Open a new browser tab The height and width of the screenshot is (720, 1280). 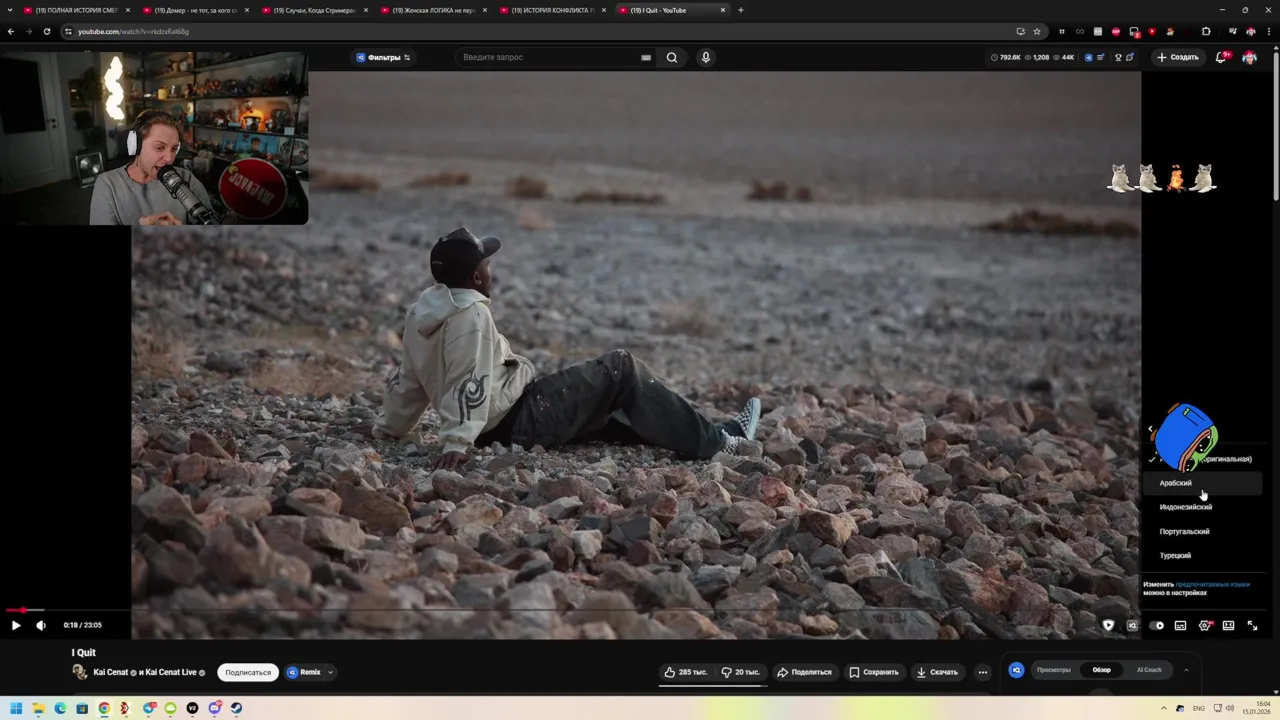[741, 10]
